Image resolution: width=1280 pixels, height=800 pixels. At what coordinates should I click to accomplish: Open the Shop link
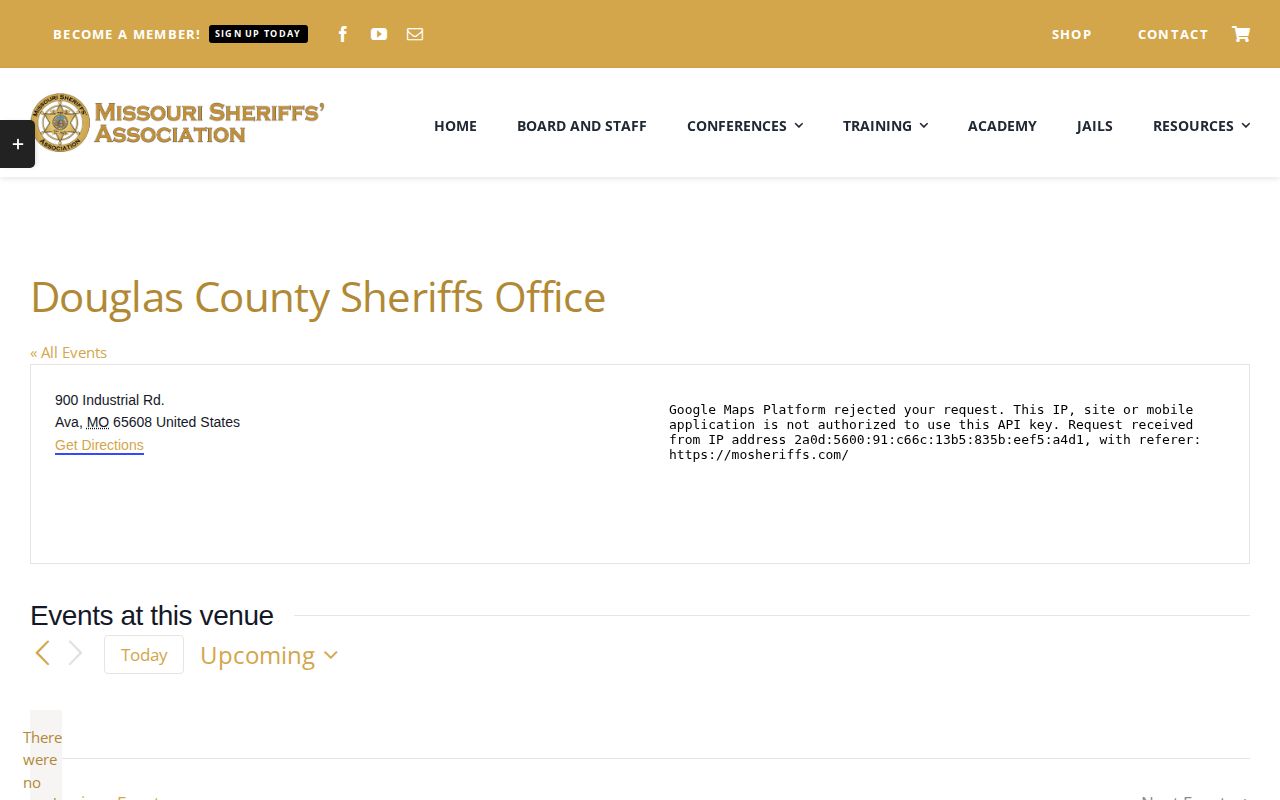pyautogui.click(x=1071, y=34)
